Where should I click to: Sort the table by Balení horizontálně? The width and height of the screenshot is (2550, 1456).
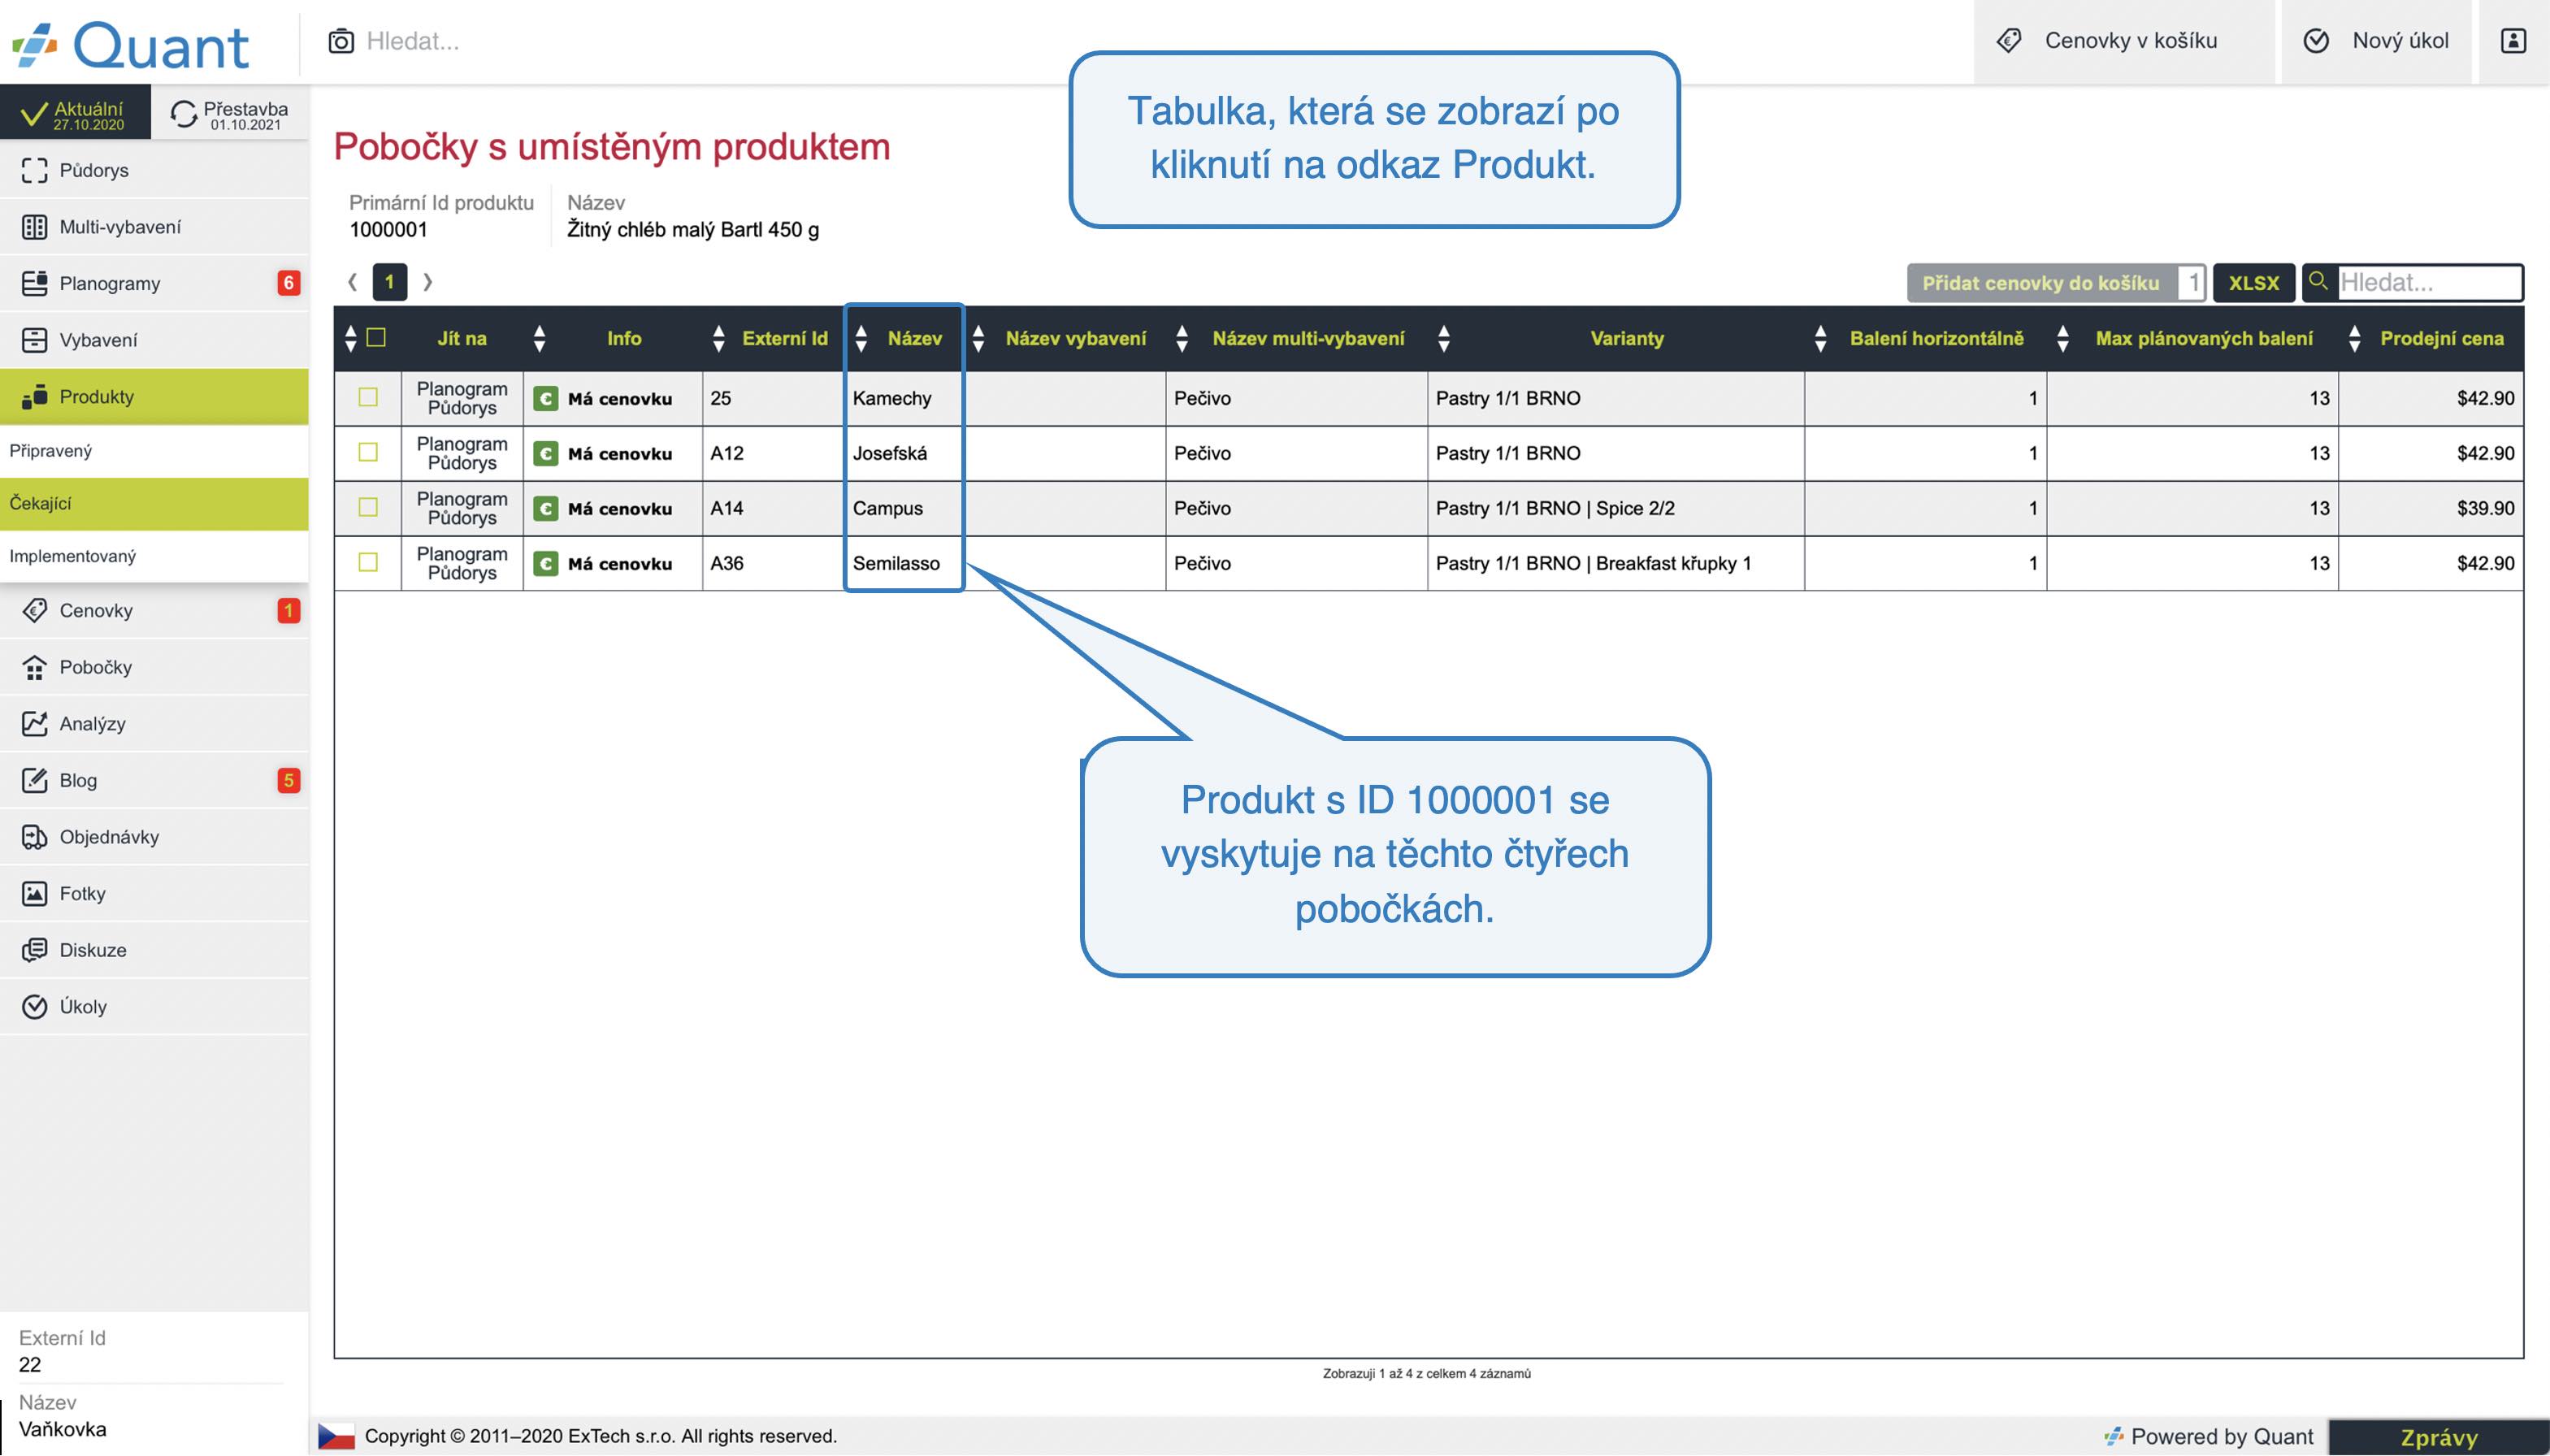coord(1926,338)
